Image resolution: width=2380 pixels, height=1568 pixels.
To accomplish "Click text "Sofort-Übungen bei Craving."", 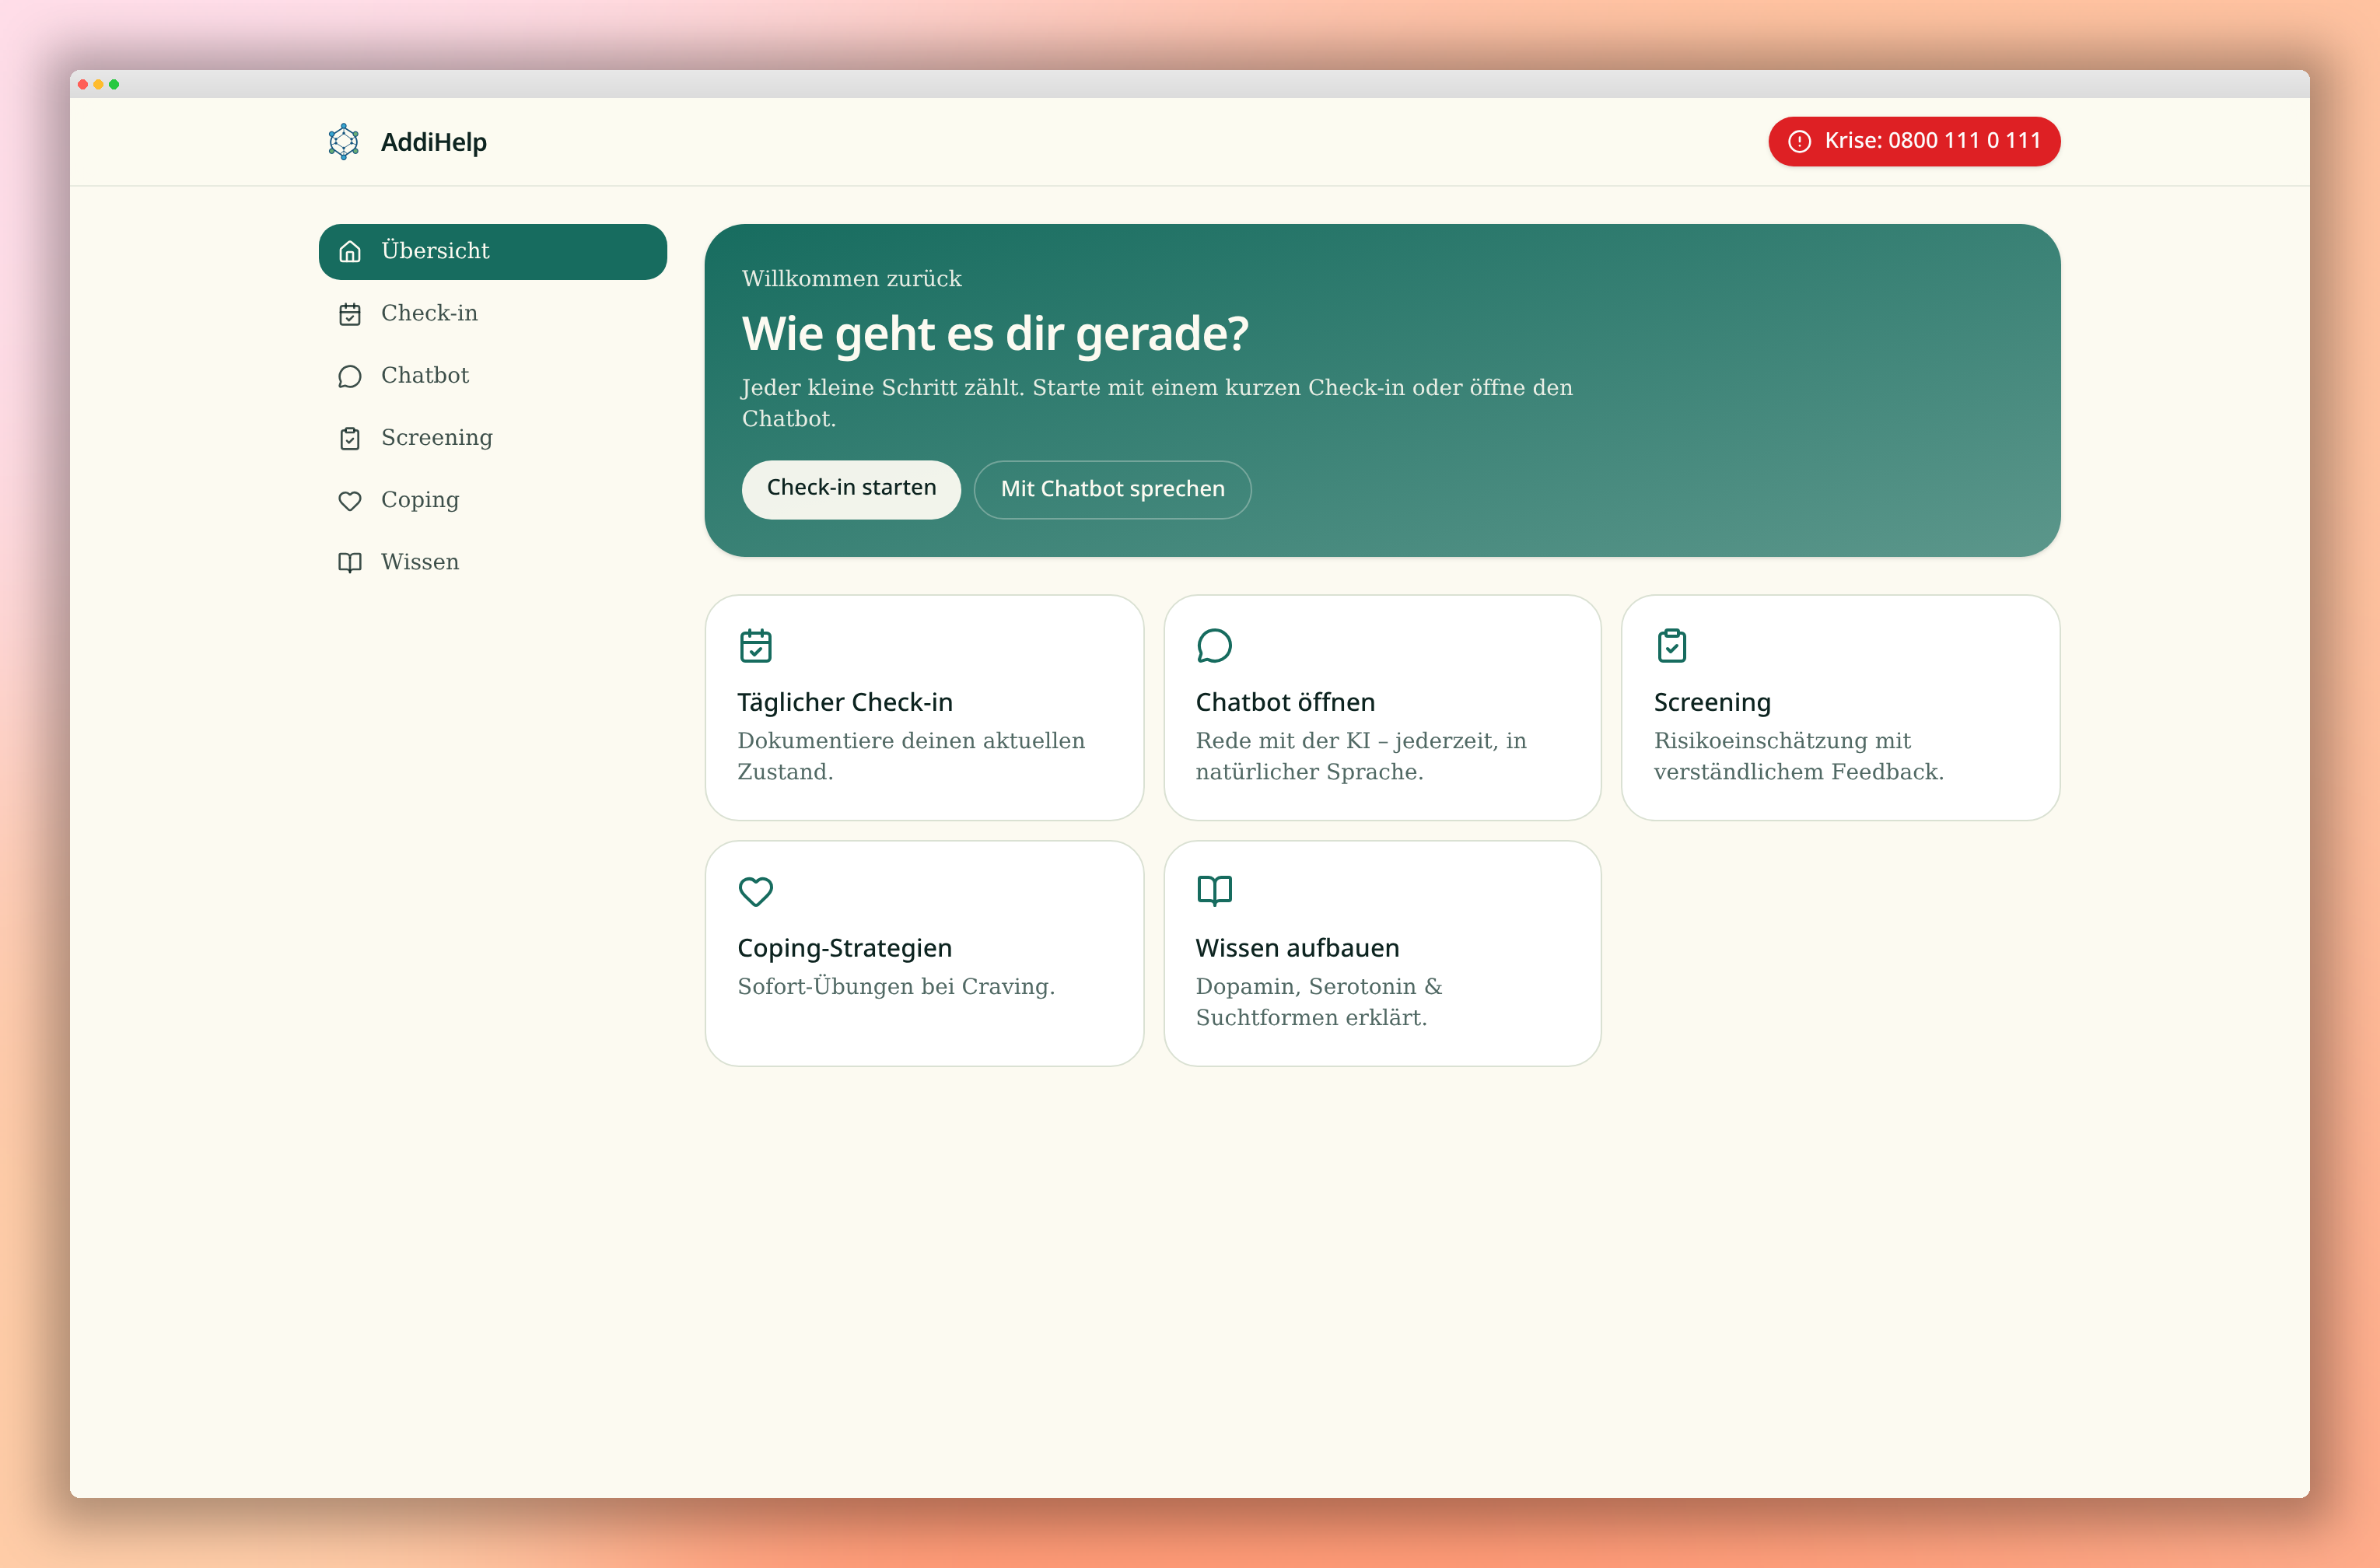I will point(896,986).
